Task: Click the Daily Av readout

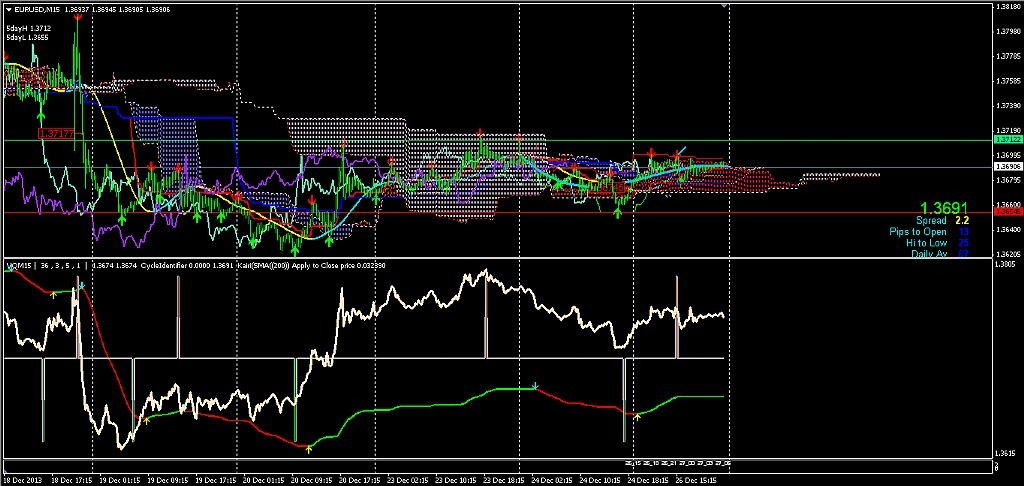Action: coord(940,253)
